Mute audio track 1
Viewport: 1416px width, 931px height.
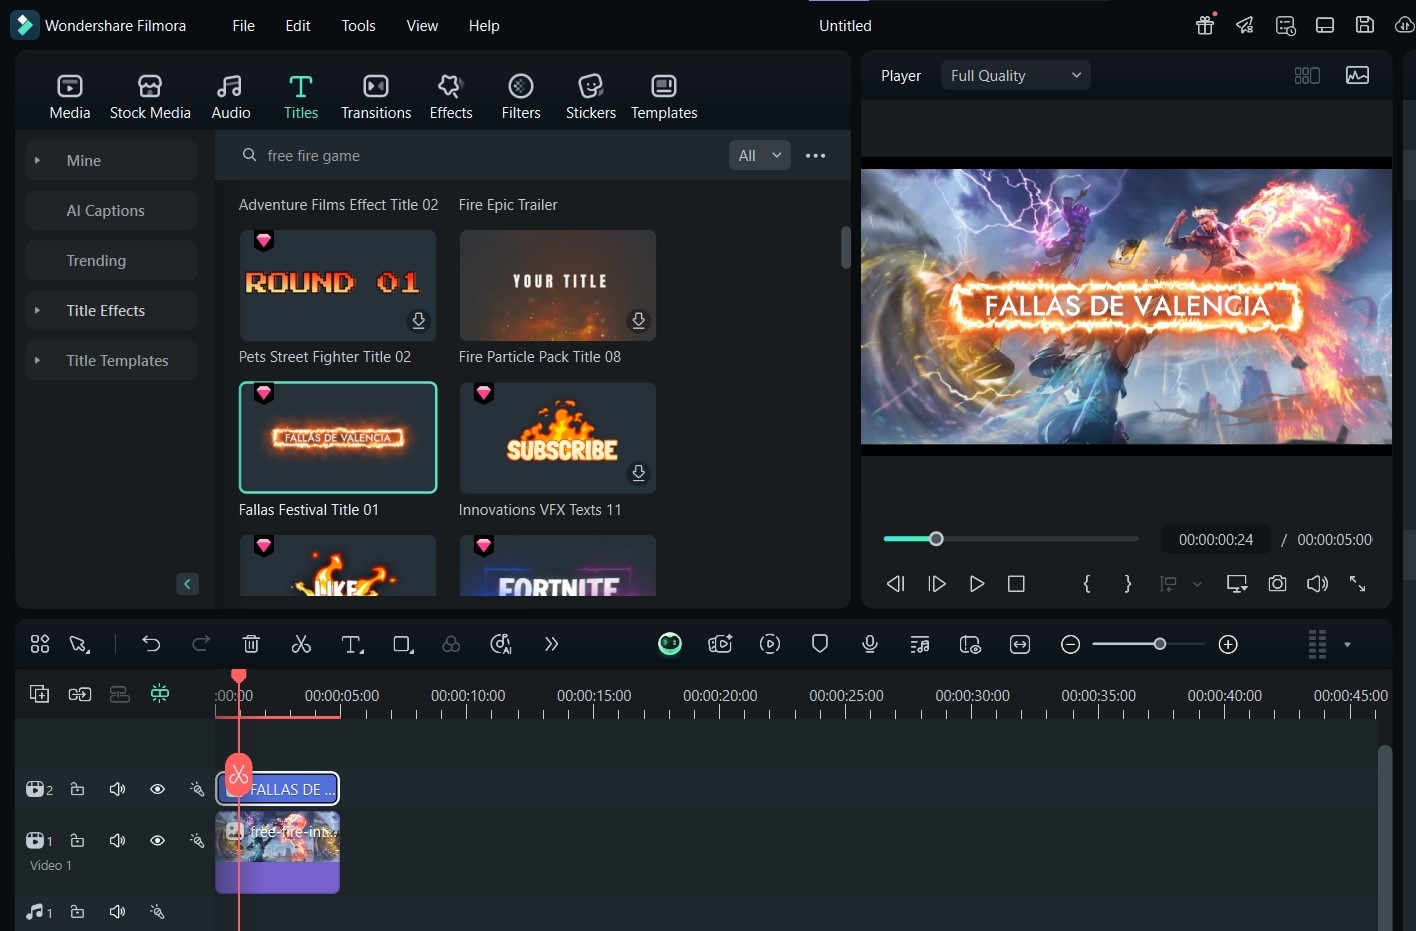point(117,911)
